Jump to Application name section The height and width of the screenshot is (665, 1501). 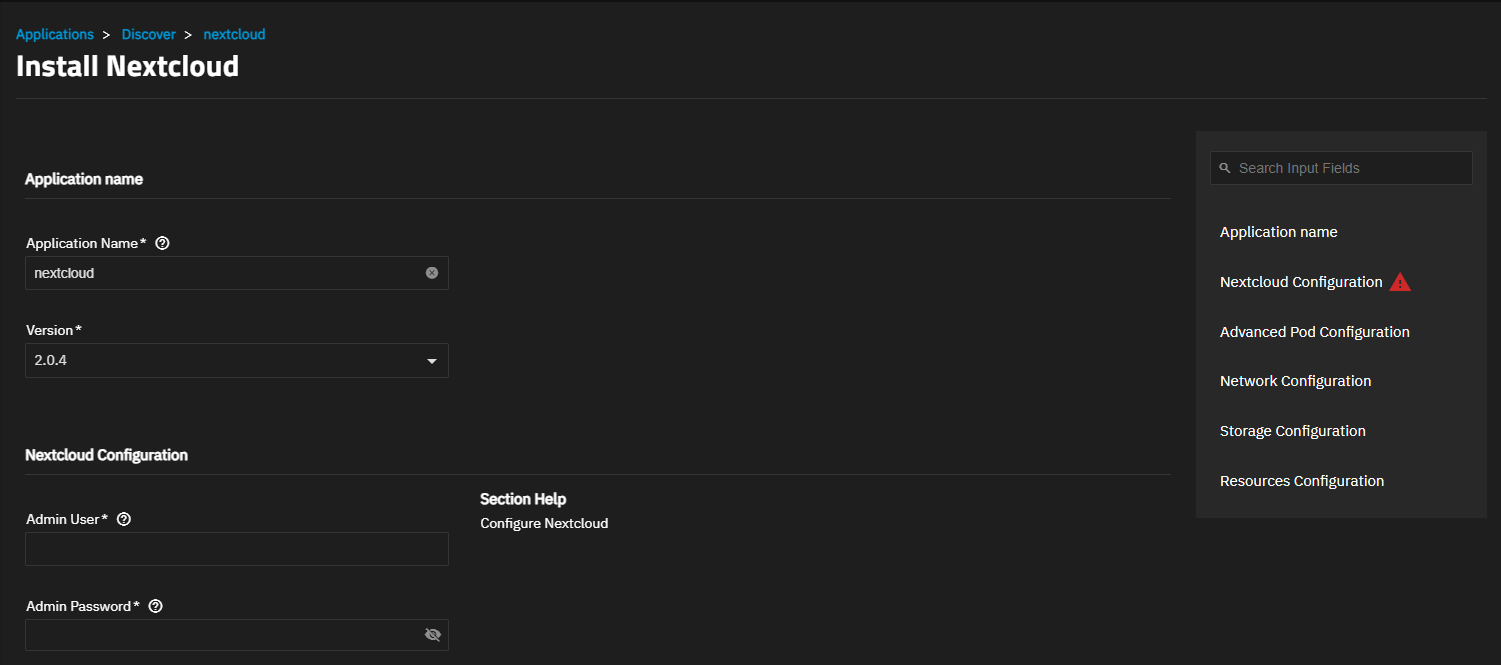coord(1278,232)
